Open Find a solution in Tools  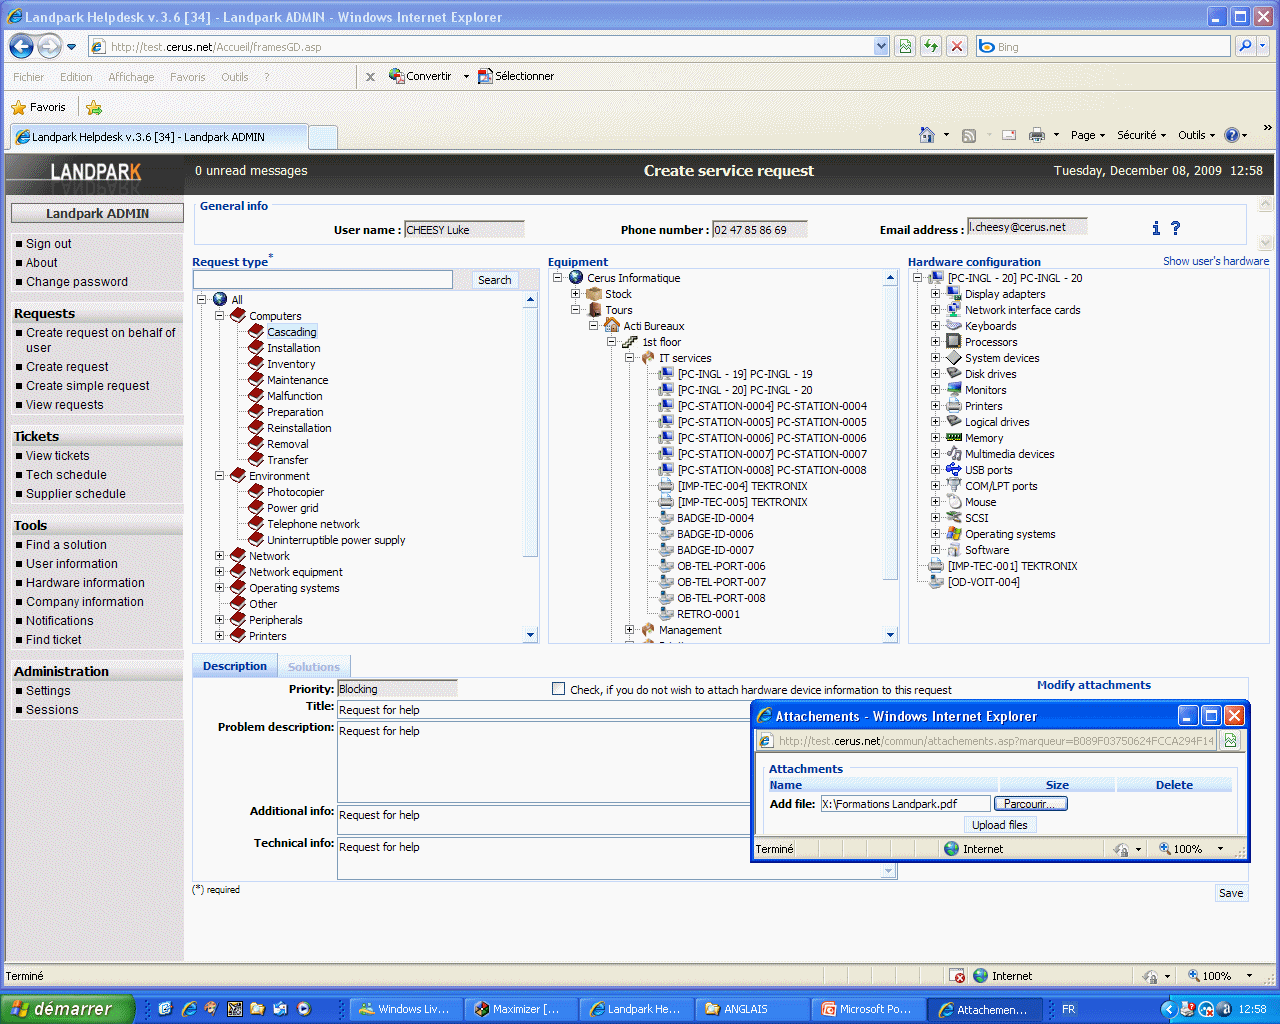click(66, 545)
